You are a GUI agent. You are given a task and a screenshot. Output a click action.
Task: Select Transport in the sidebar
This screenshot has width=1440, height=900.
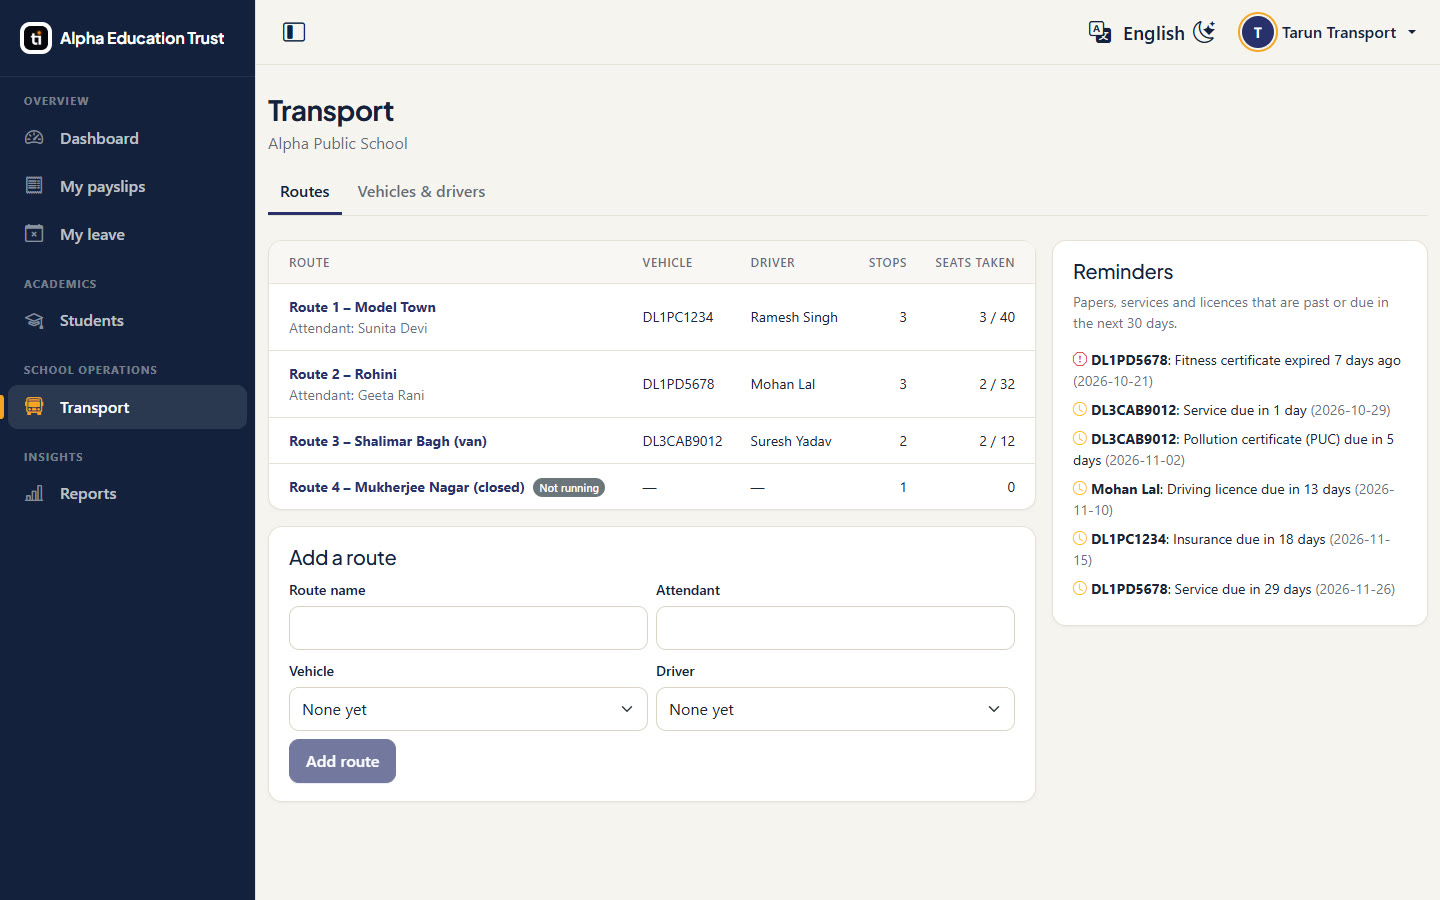pos(127,407)
